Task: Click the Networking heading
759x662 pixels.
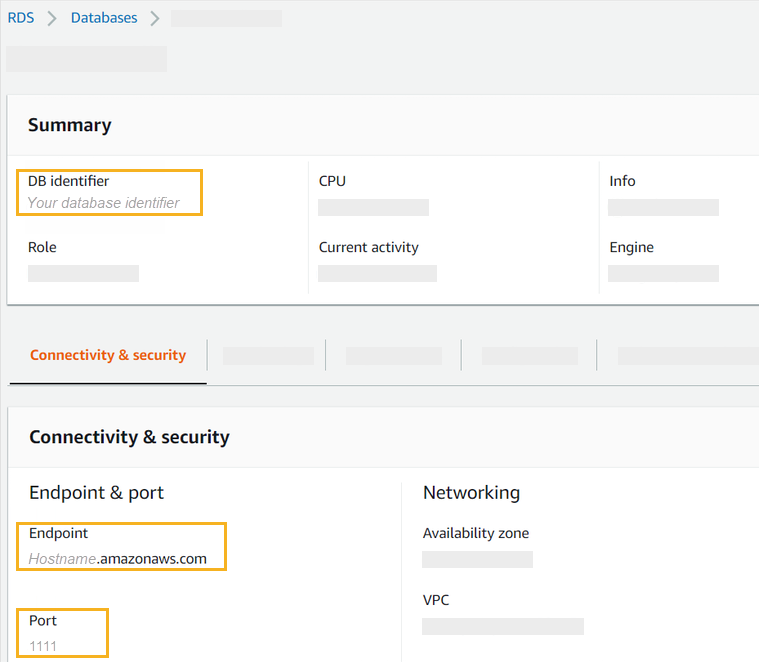Action: click(x=471, y=493)
